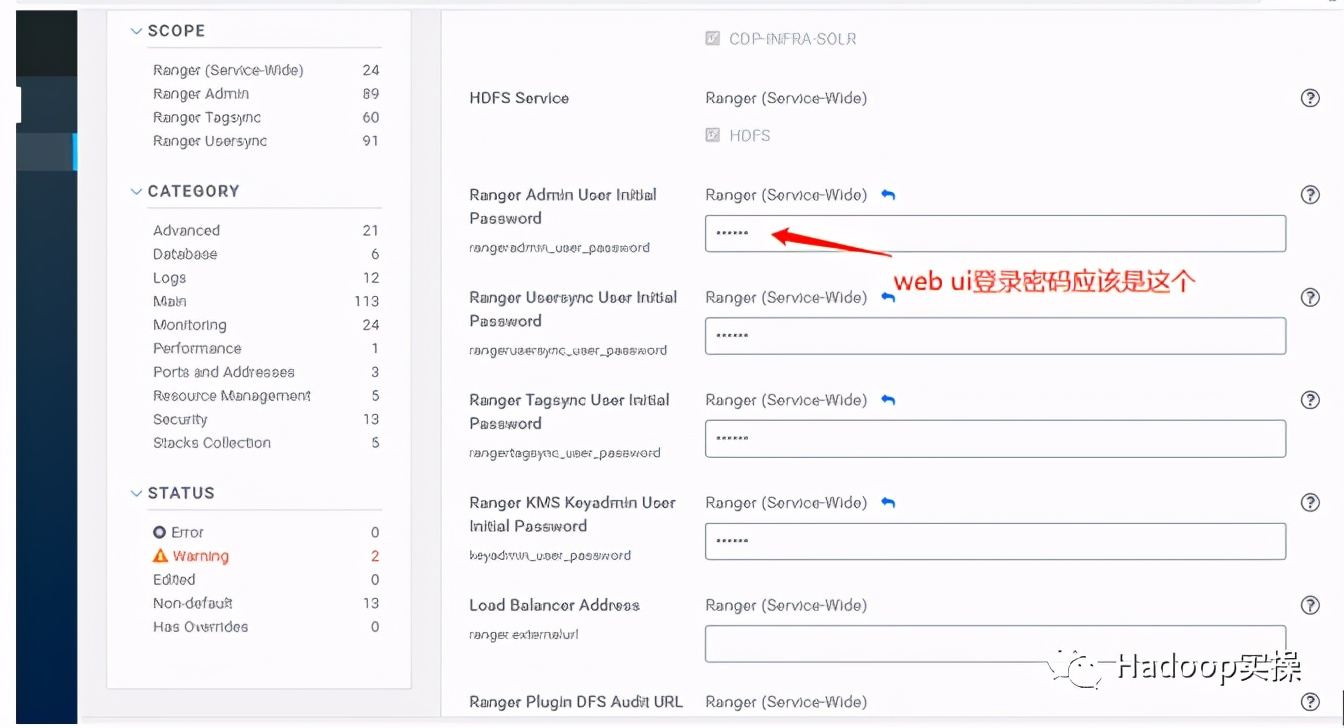This screenshot has height=728, width=1344.
Task: Revert the Ranger Admin User Initial Password change
Action: coord(888,196)
